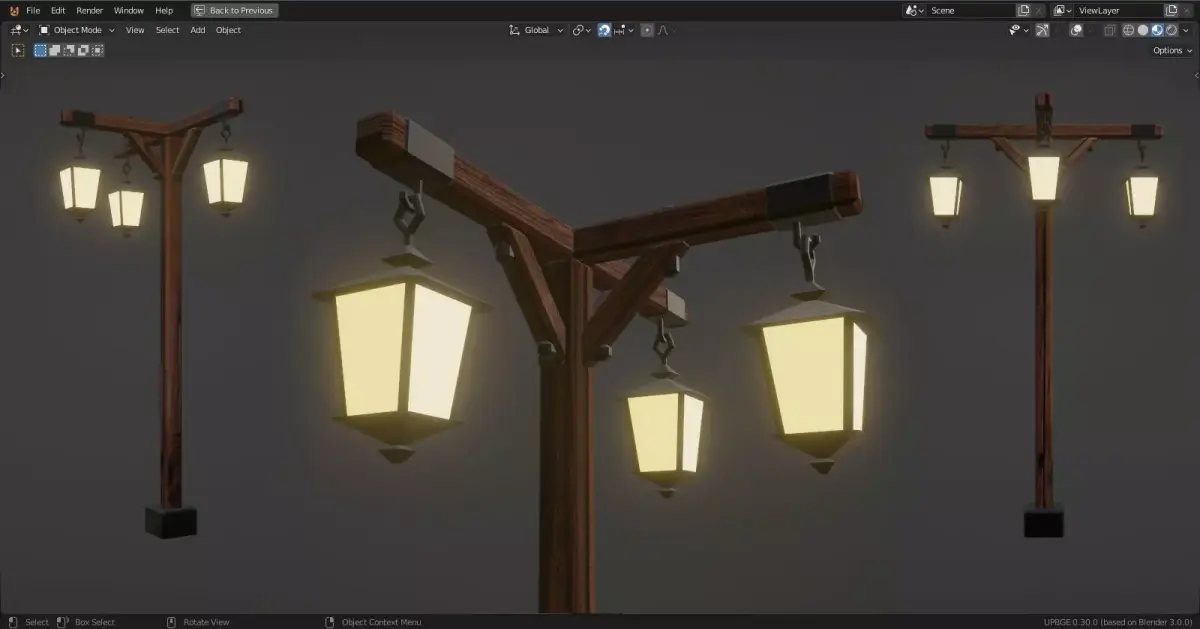Choose Invert selection mode icon

coord(83,50)
